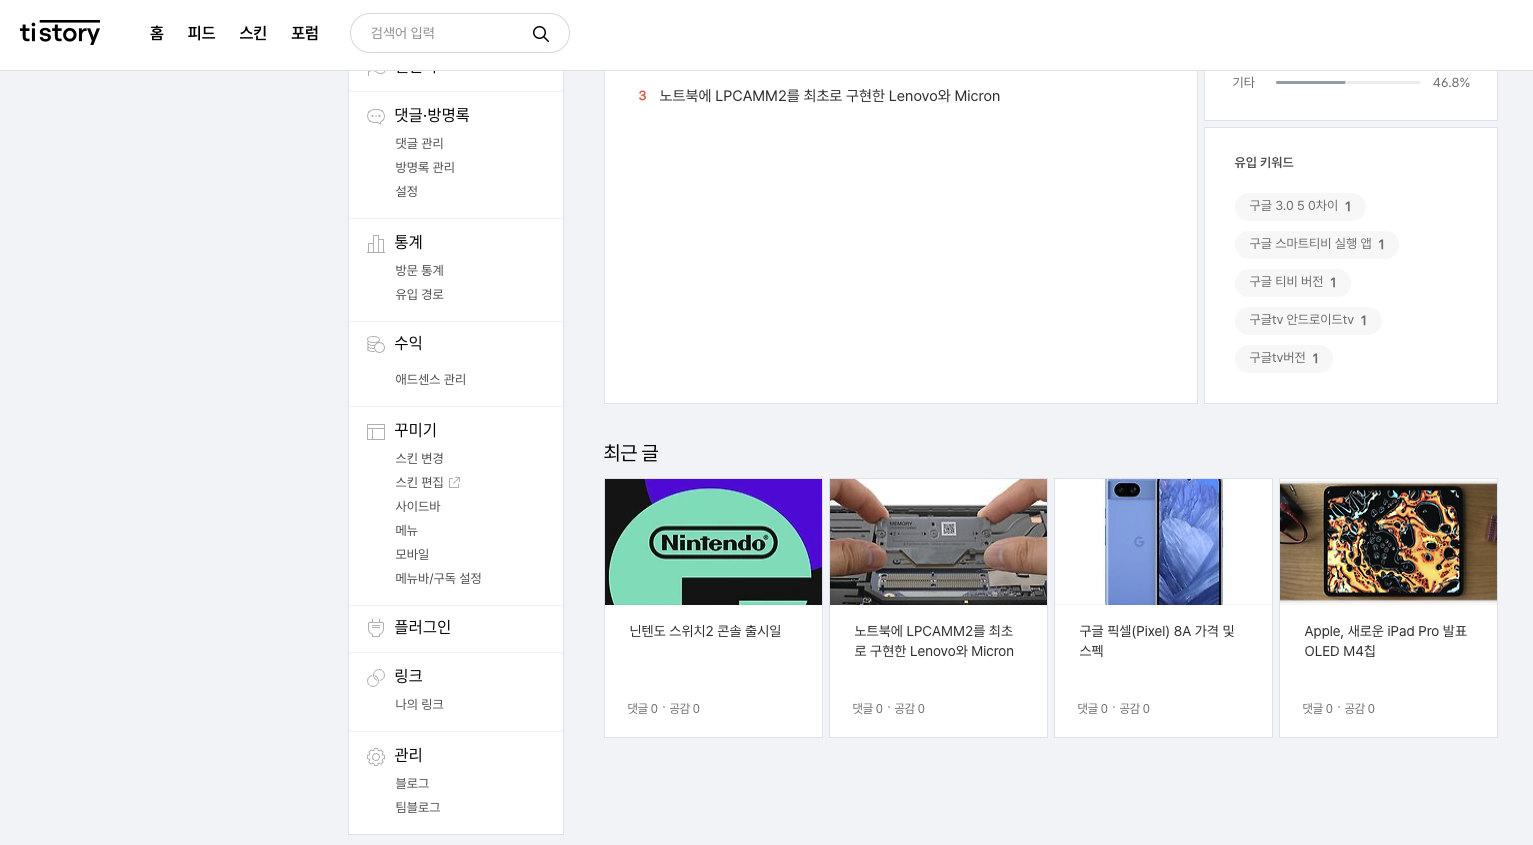Click keyword tag 구글 스마트티비 실행 앱
Image resolution: width=1533 pixels, height=845 pixels.
[x=1317, y=244]
